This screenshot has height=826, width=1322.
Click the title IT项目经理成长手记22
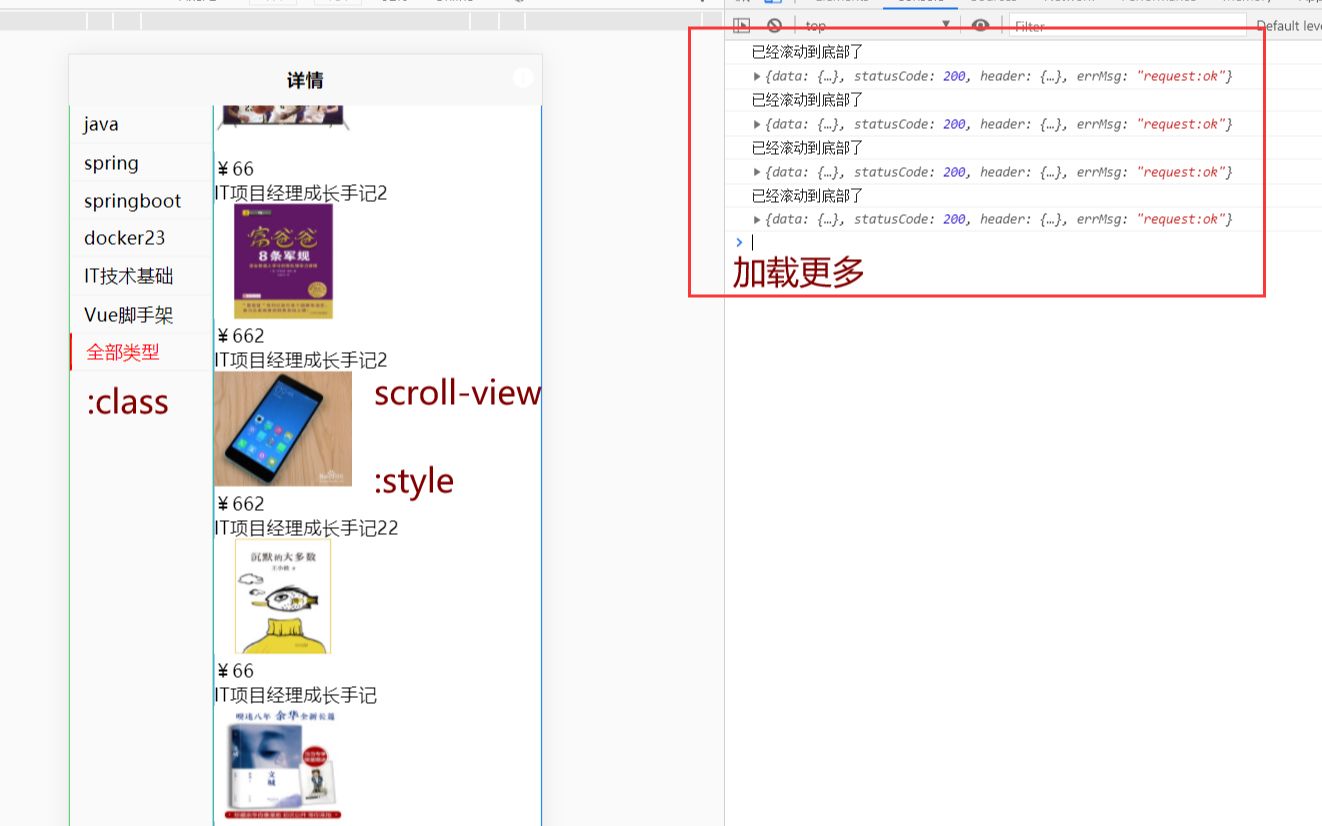306,527
